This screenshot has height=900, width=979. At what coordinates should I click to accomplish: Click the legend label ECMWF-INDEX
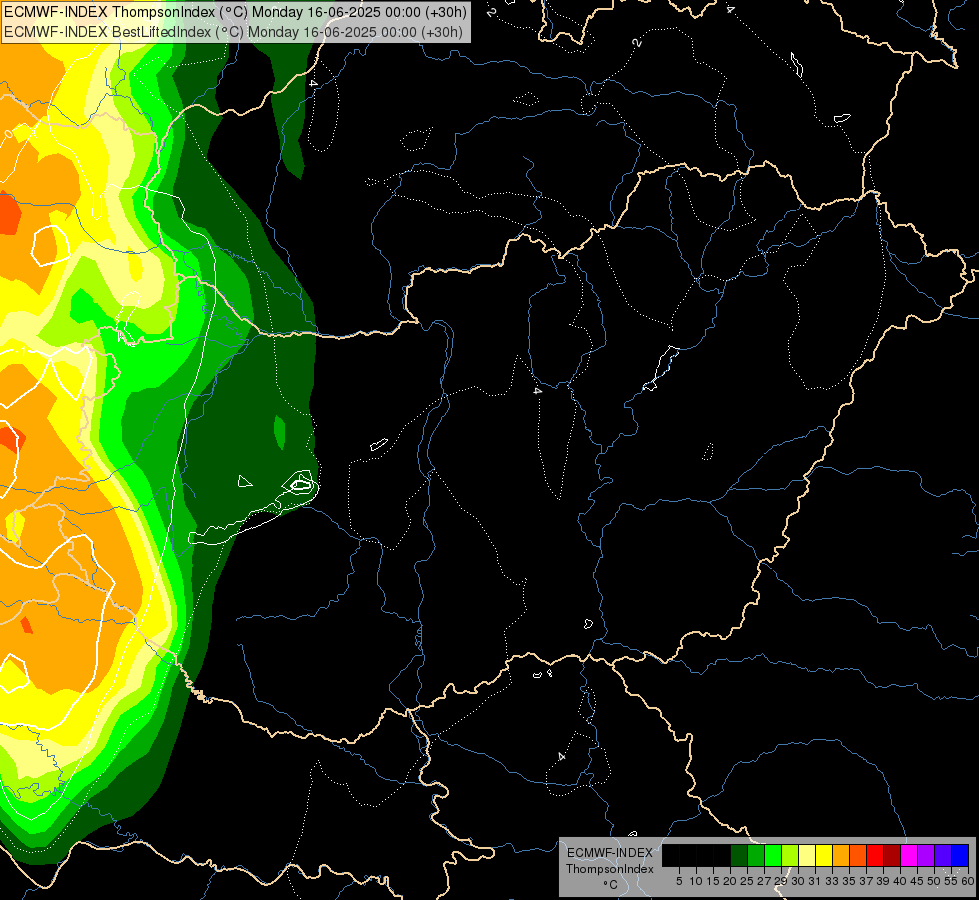coord(610,853)
